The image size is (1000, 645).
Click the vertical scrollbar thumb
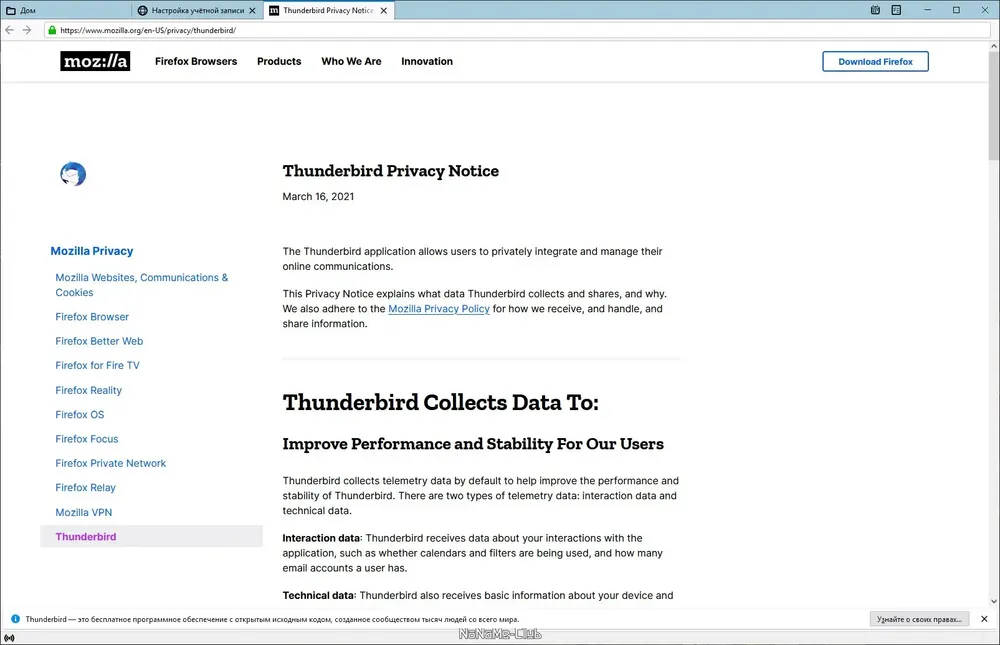coord(994,105)
